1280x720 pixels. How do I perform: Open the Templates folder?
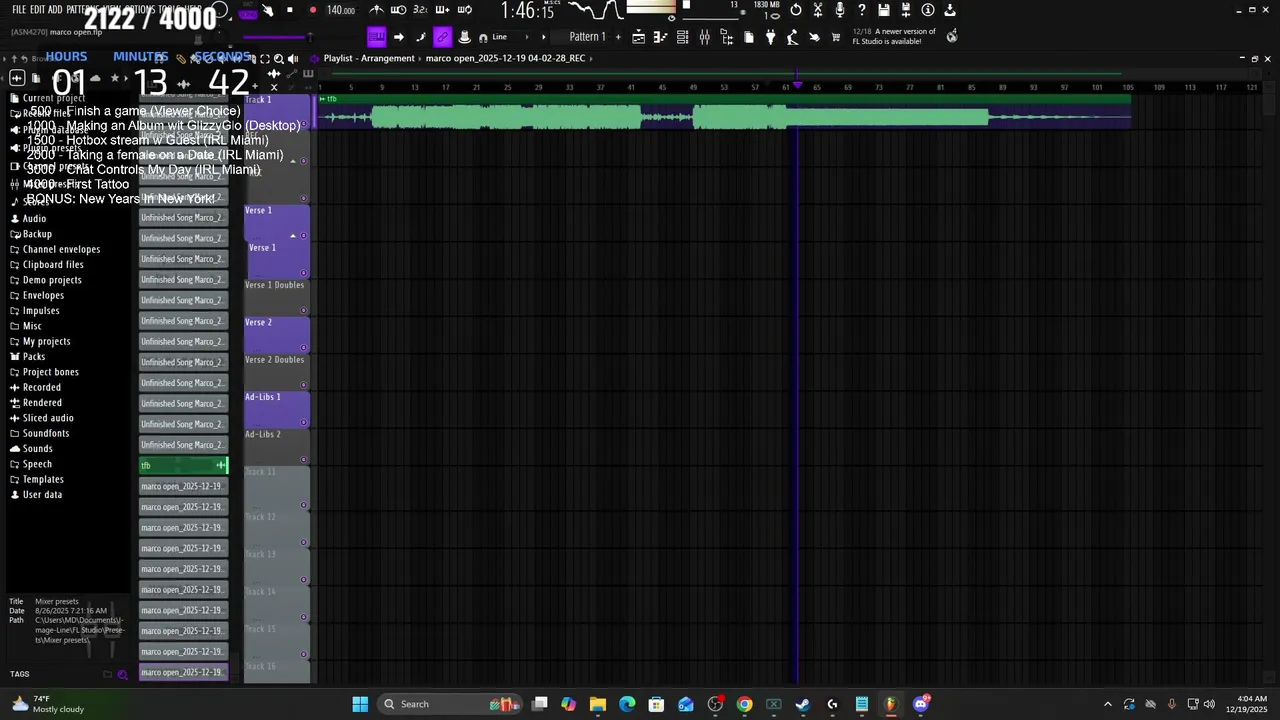(43, 479)
